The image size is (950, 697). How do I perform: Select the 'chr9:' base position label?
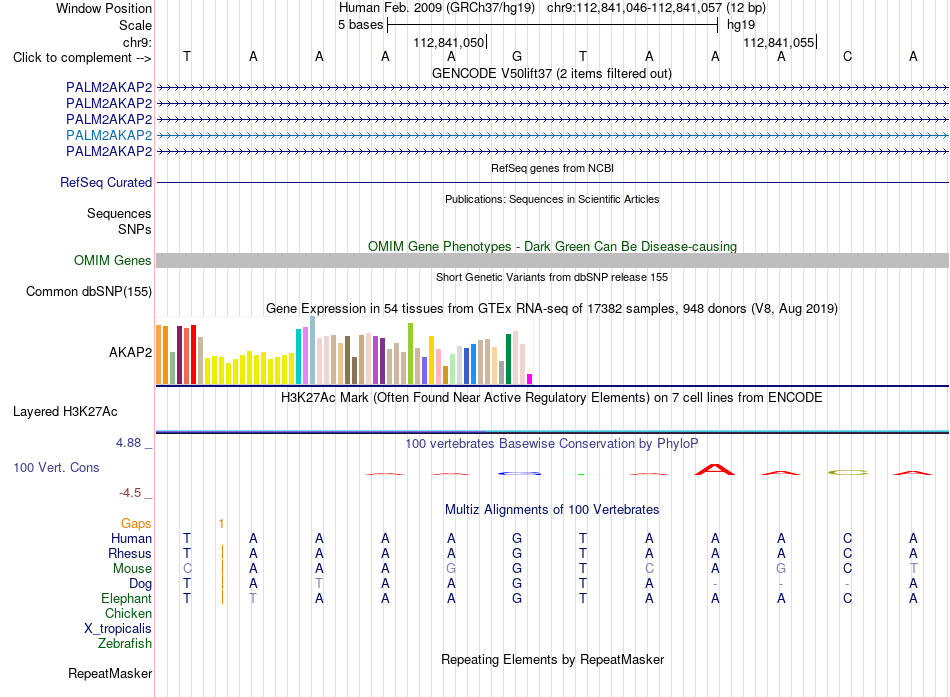tap(138, 42)
